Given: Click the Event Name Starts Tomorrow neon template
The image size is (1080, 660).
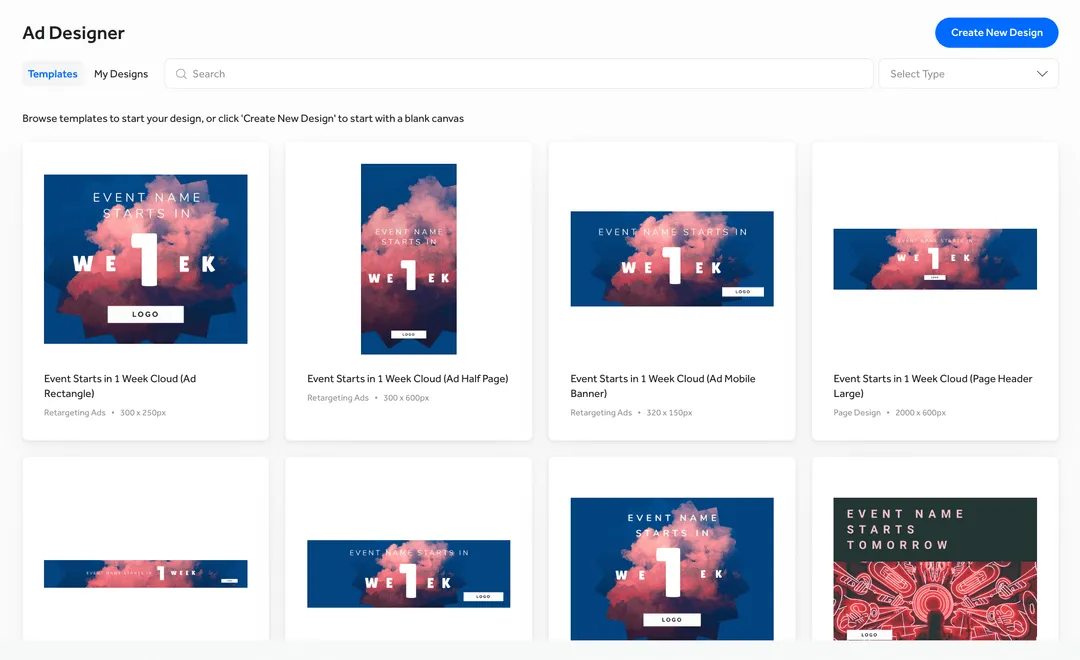Looking at the screenshot, I should (x=934, y=570).
